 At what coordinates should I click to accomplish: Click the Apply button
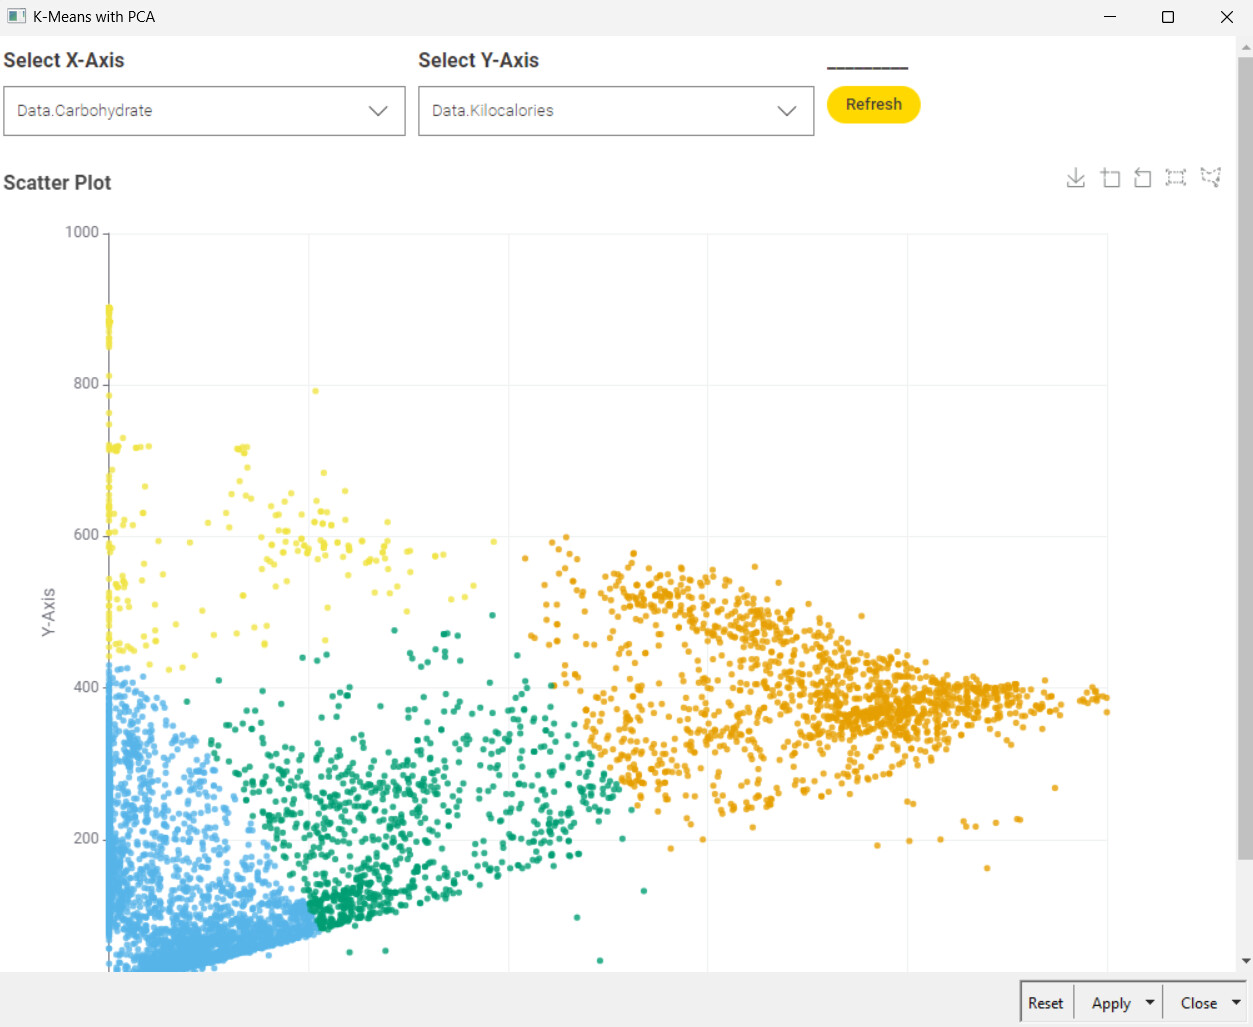(1111, 1002)
